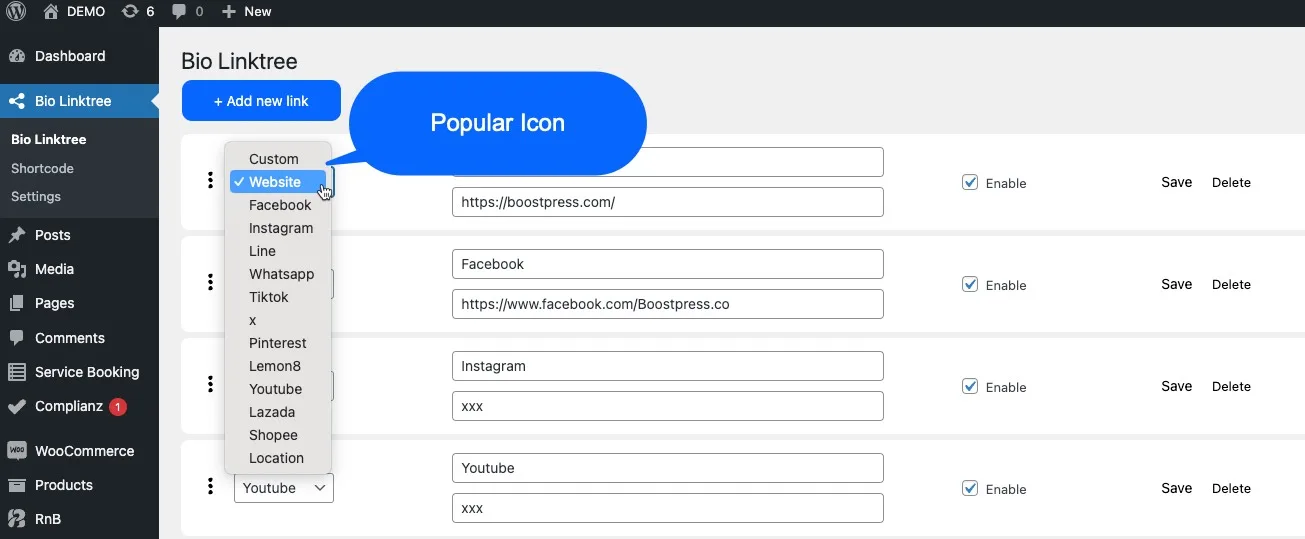
Task: Choose Pinterest from the icon dropdown list
Action: [x=277, y=343]
